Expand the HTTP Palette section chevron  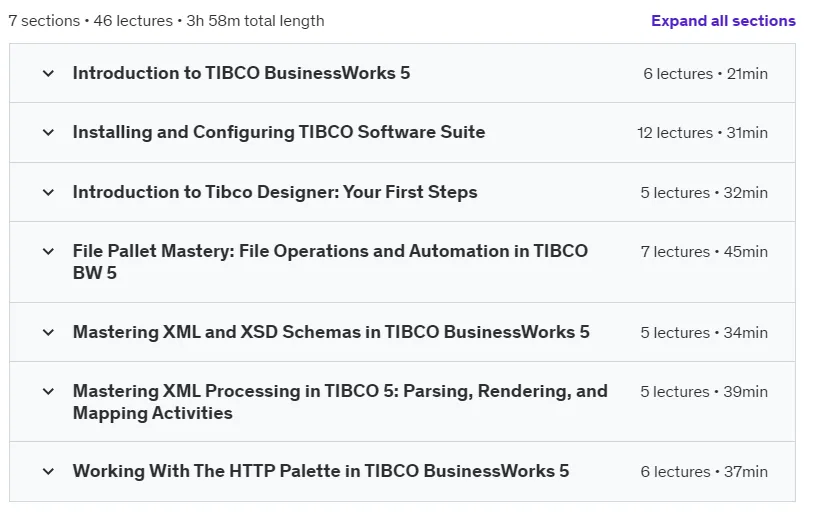(48, 472)
